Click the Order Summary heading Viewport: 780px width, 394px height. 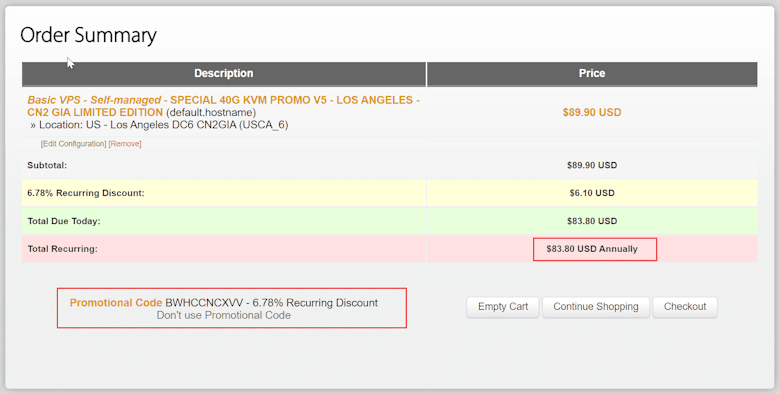89,35
